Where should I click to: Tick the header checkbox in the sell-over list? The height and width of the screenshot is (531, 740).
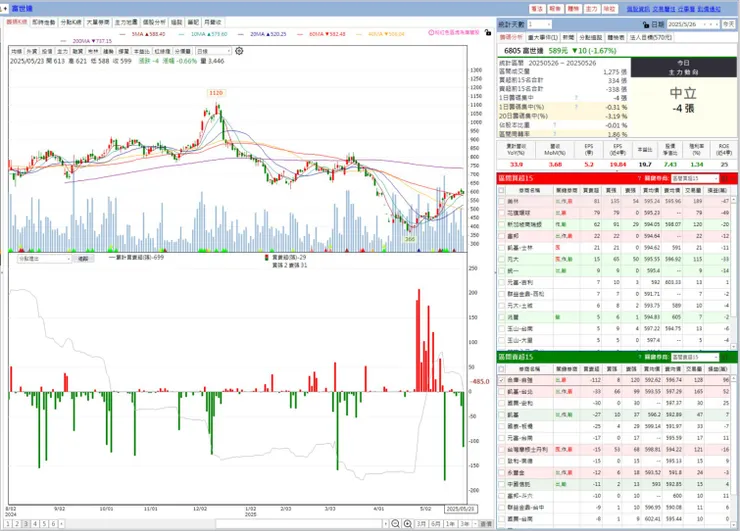click(x=501, y=369)
